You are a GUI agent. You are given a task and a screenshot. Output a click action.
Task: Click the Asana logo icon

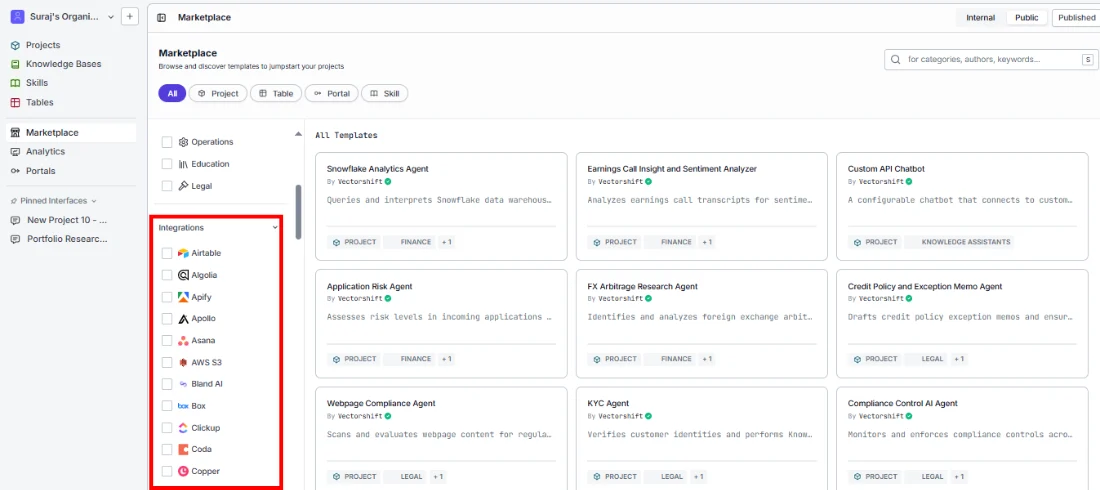click(183, 340)
